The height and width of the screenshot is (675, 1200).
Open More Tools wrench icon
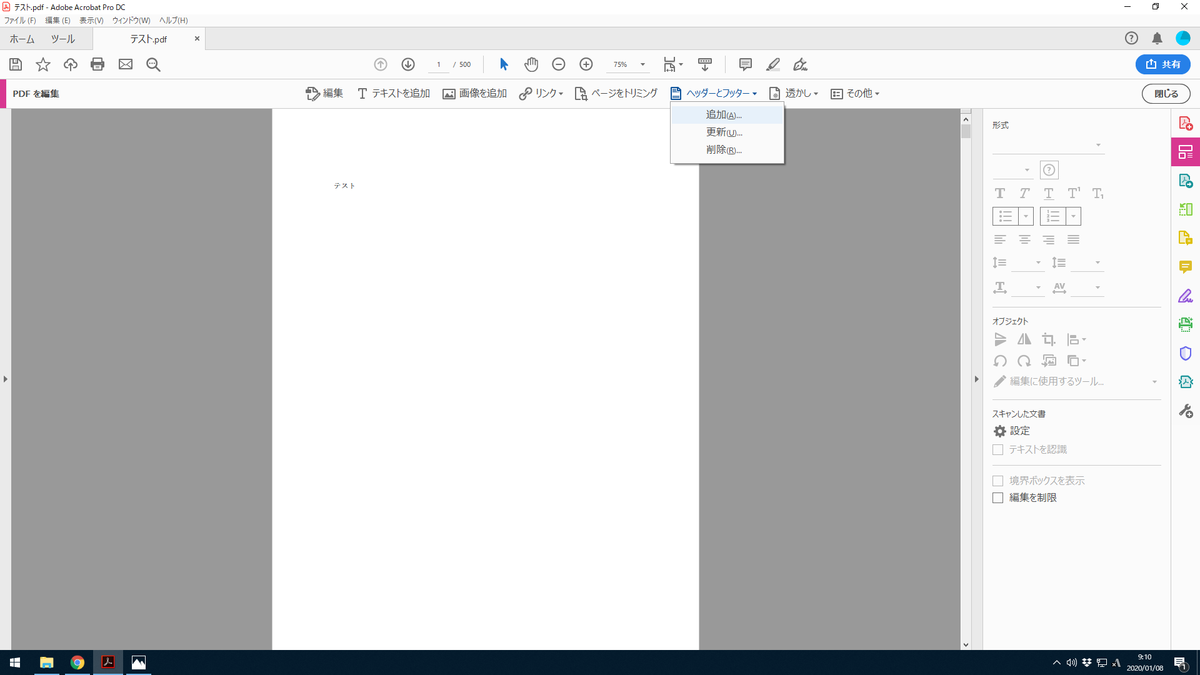coord(1186,411)
